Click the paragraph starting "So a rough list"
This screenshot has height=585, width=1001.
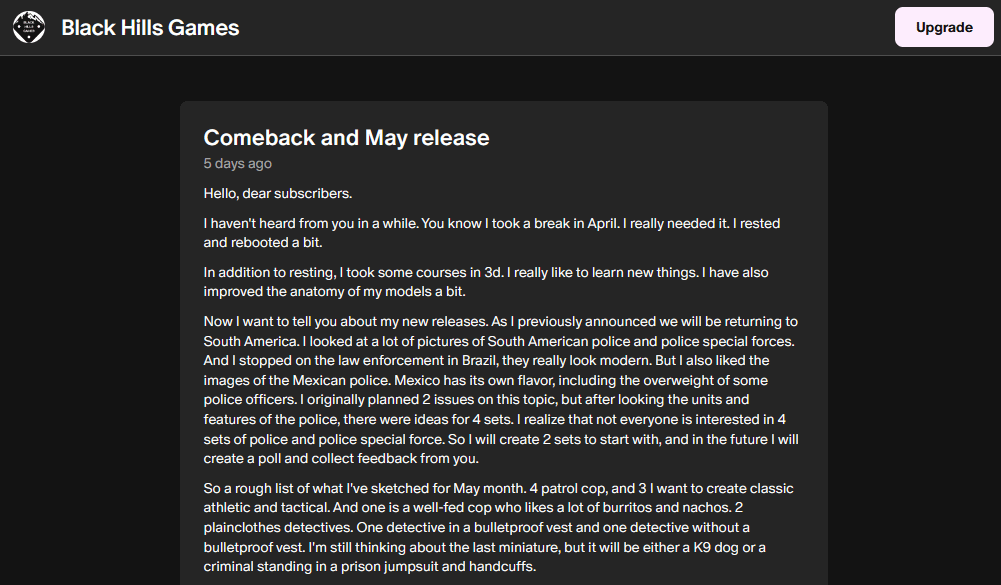click(499, 527)
